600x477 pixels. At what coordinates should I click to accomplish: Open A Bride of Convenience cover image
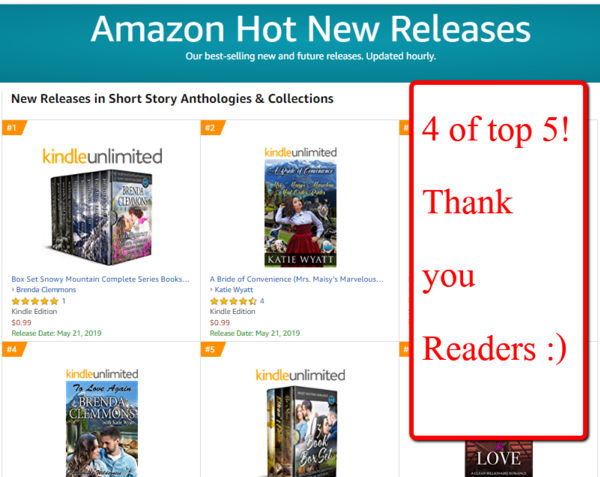pyautogui.click(x=300, y=213)
